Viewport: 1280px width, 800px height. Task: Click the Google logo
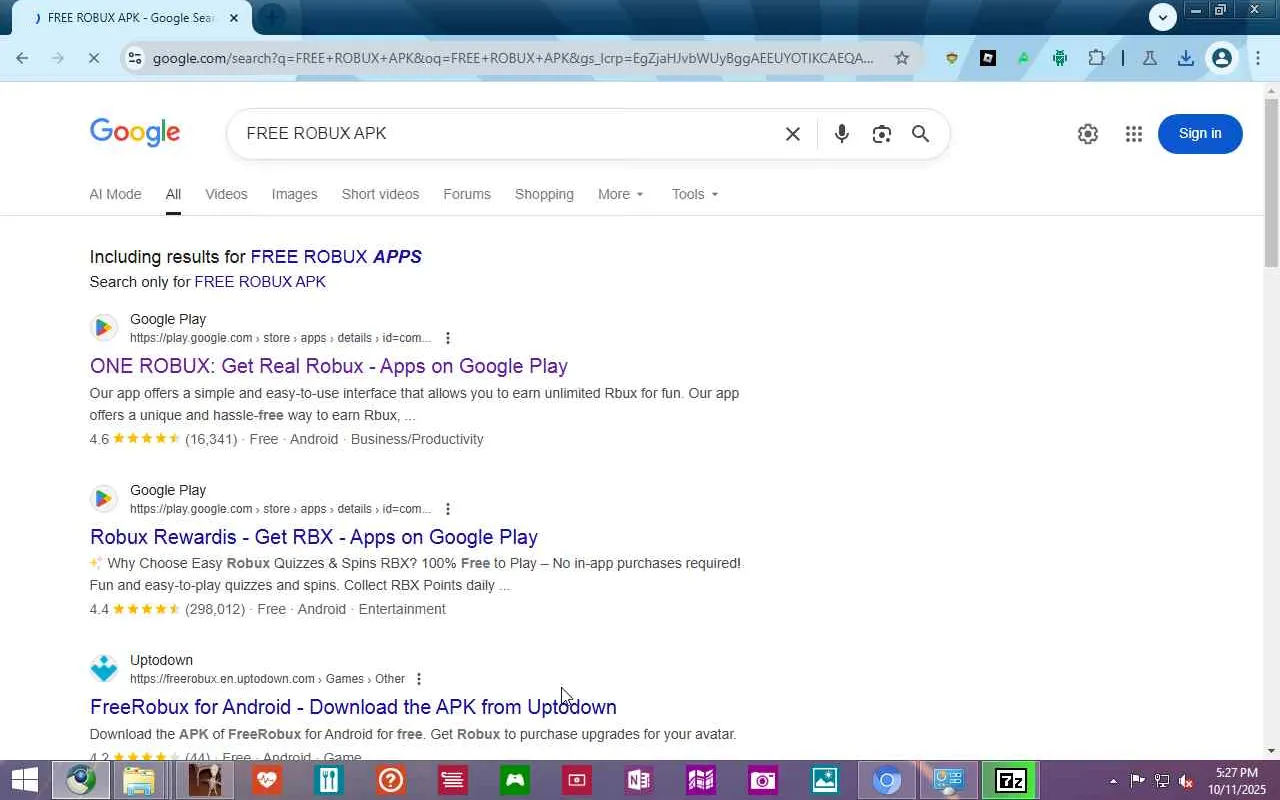pos(135,133)
